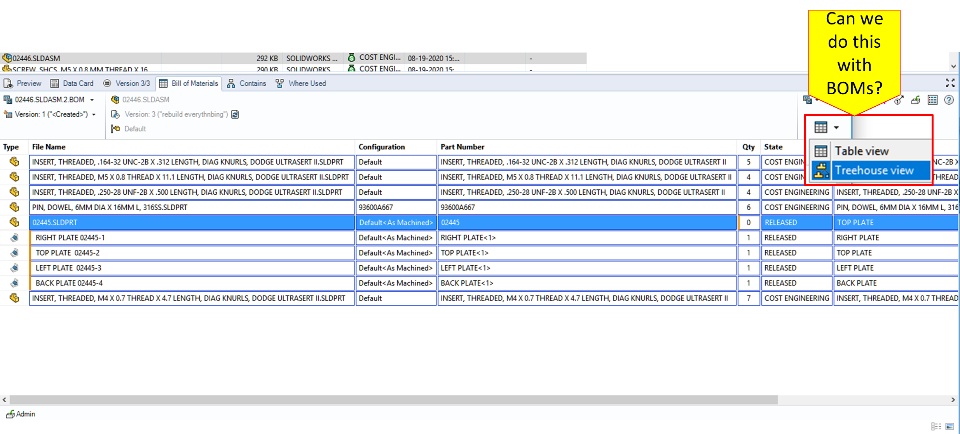Click RELEASED state for TOP PLATE 02445-2

[796, 253]
